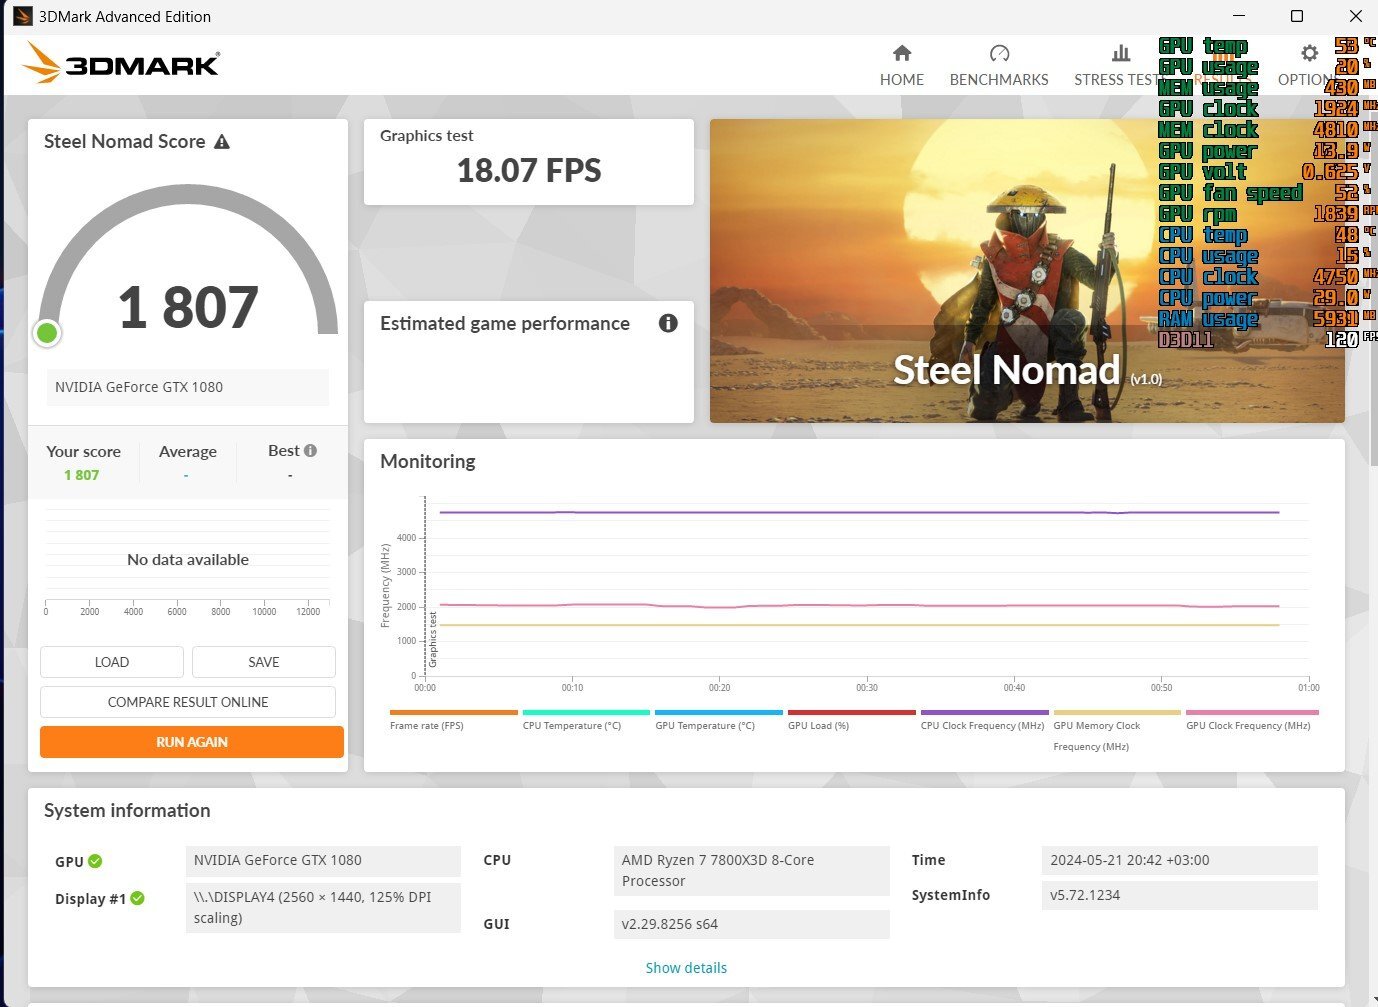Click the Steel Nomad banner image
The width and height of the screenshot is (1378, 1007).
(x=1027, y=271)
